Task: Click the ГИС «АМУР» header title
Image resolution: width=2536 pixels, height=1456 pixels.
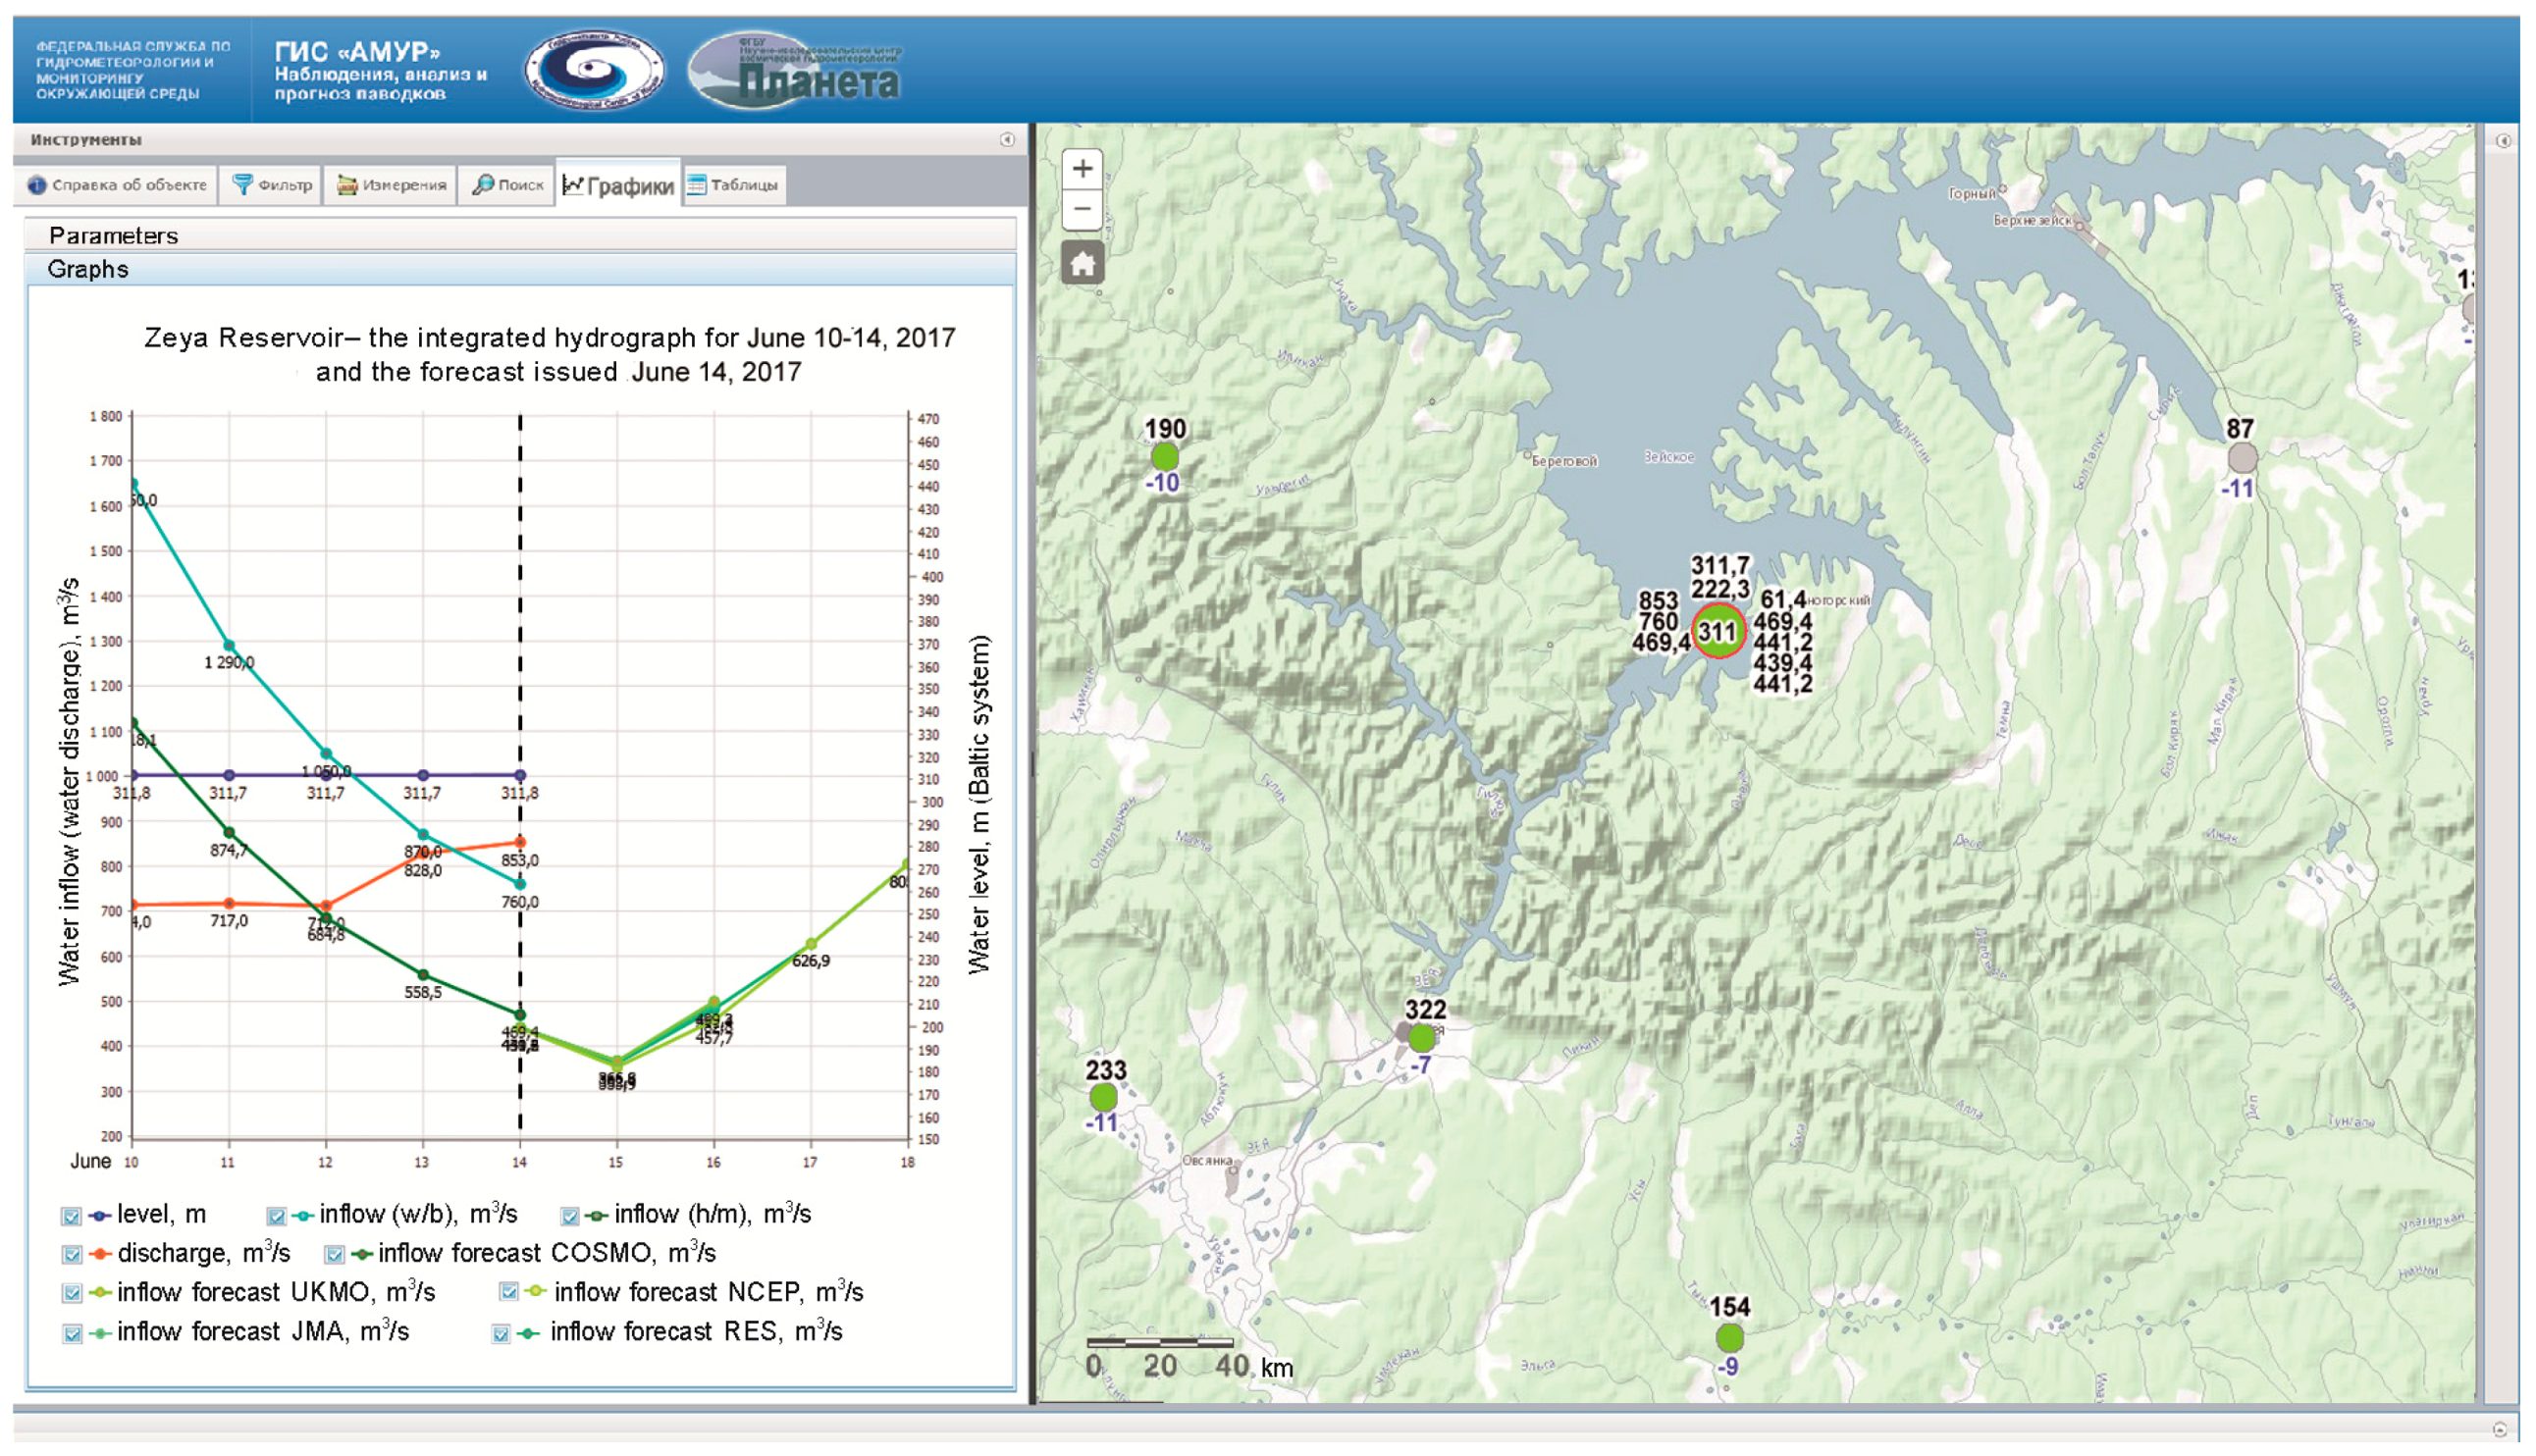Action: [x=358, y=52]
